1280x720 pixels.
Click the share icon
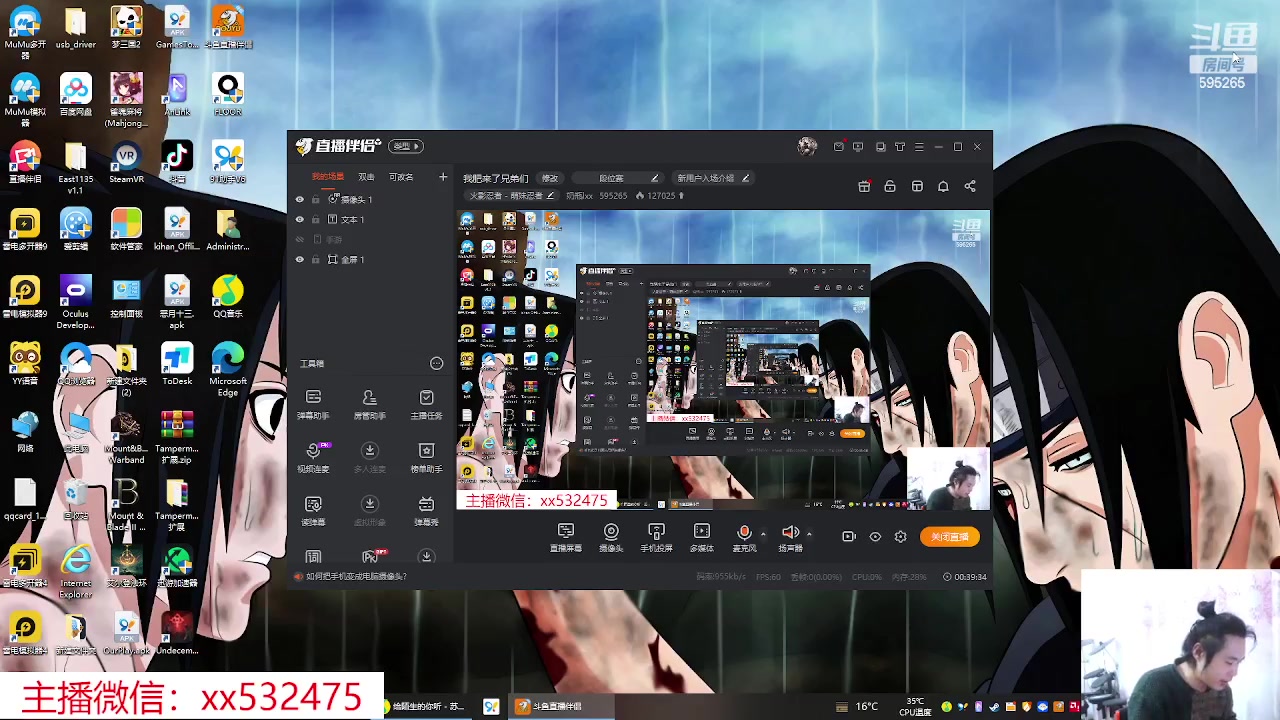pos(970,186)
